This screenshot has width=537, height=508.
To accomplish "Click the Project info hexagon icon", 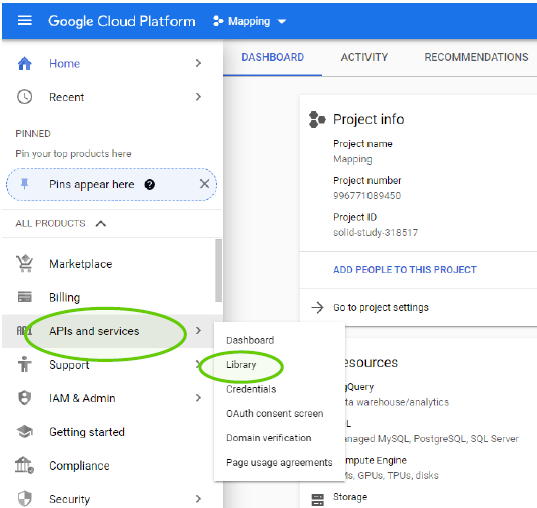I will tap(317, 120).
